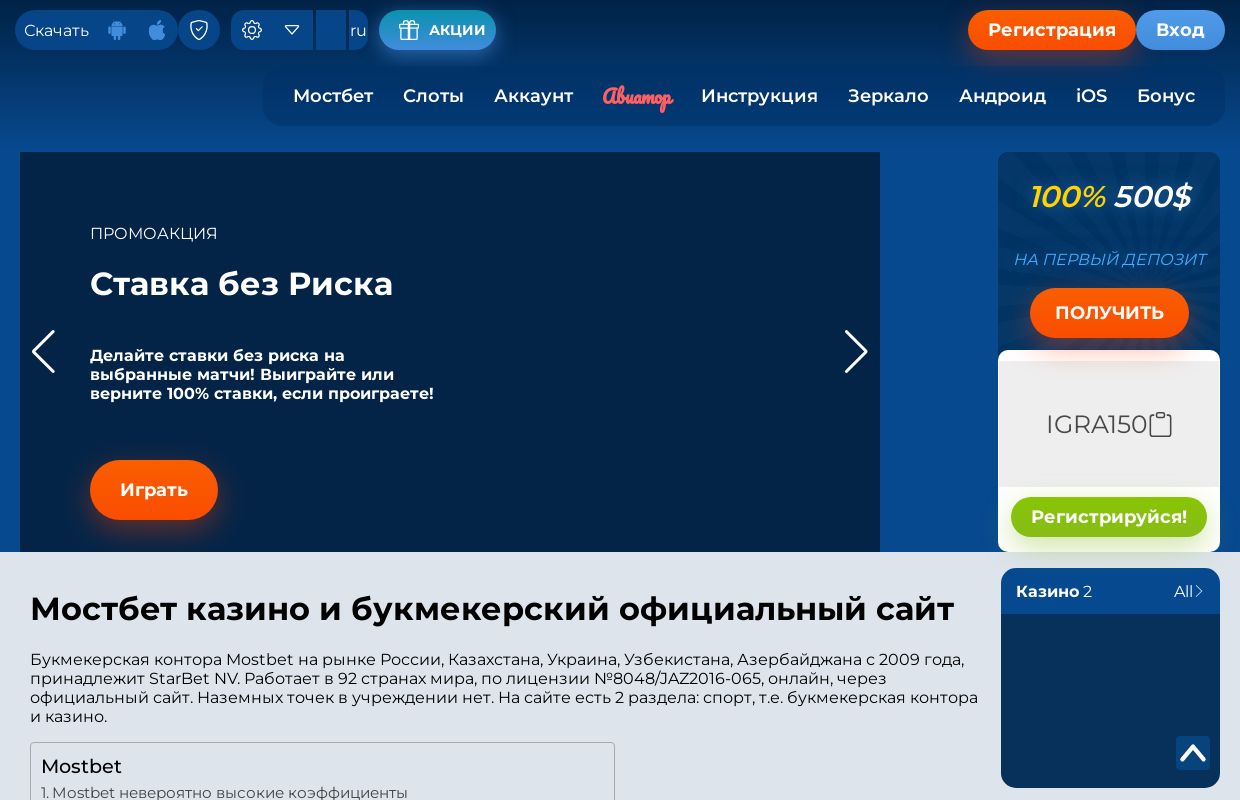Select the Android download icon

pyautogui.click(x=117, y=30)
